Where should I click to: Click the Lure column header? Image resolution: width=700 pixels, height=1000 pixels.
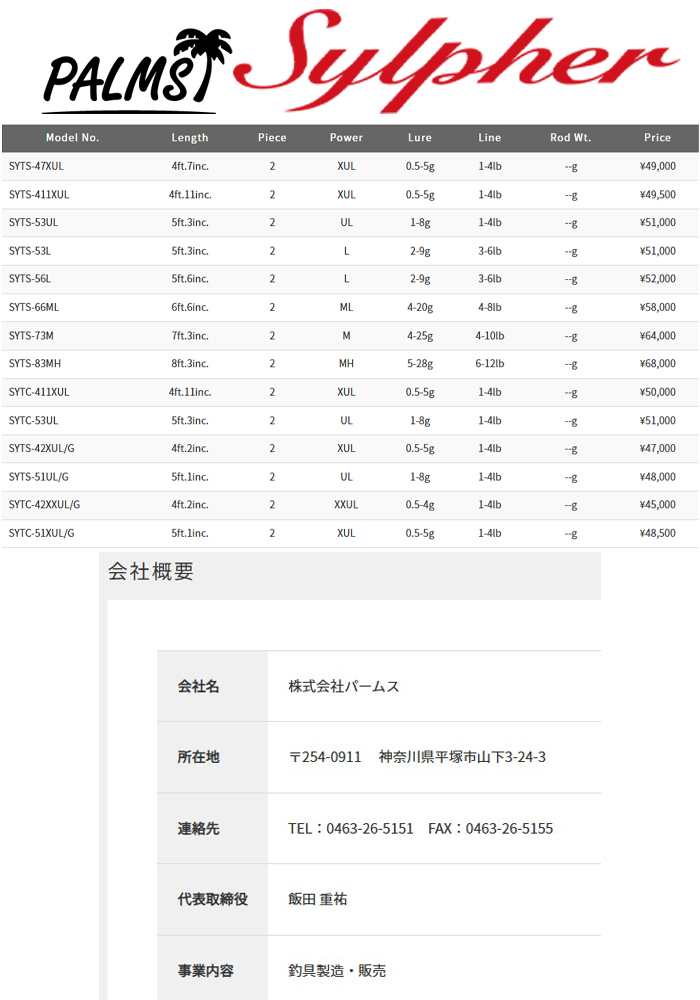click(x=420, y=138)
